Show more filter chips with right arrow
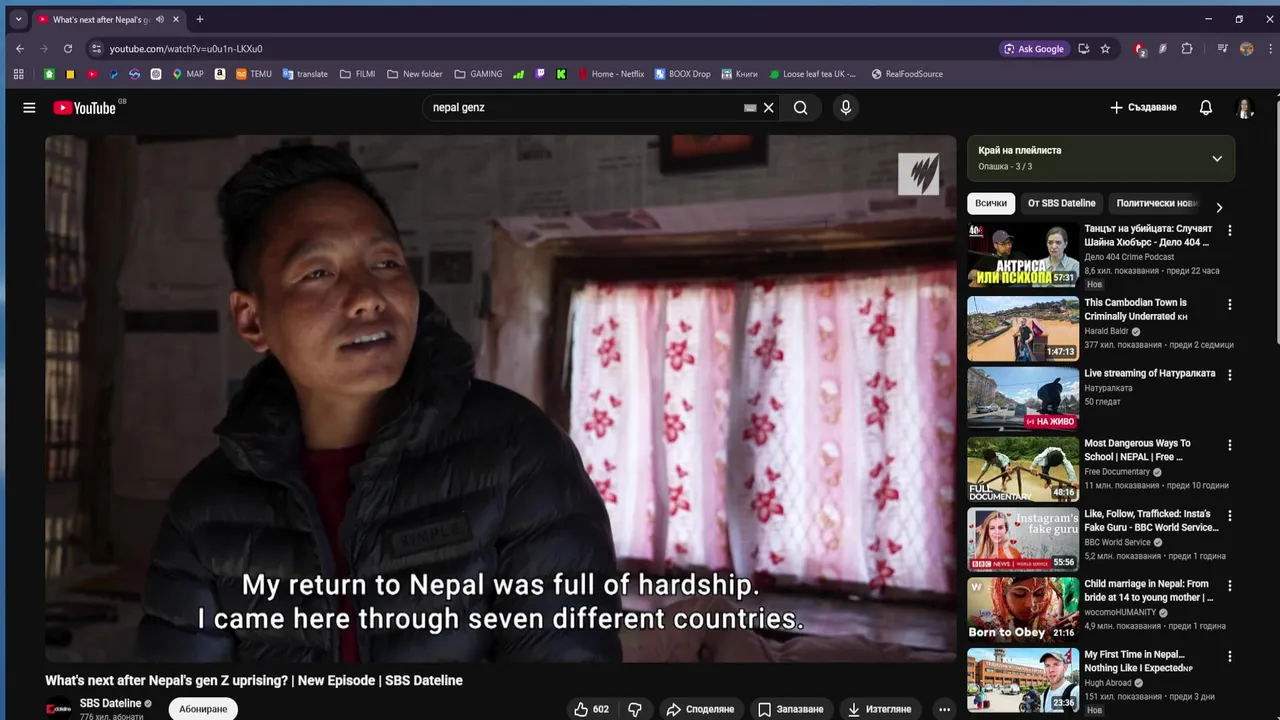The height and width of the screenshot is (720, 1280). pos(1219,207)
